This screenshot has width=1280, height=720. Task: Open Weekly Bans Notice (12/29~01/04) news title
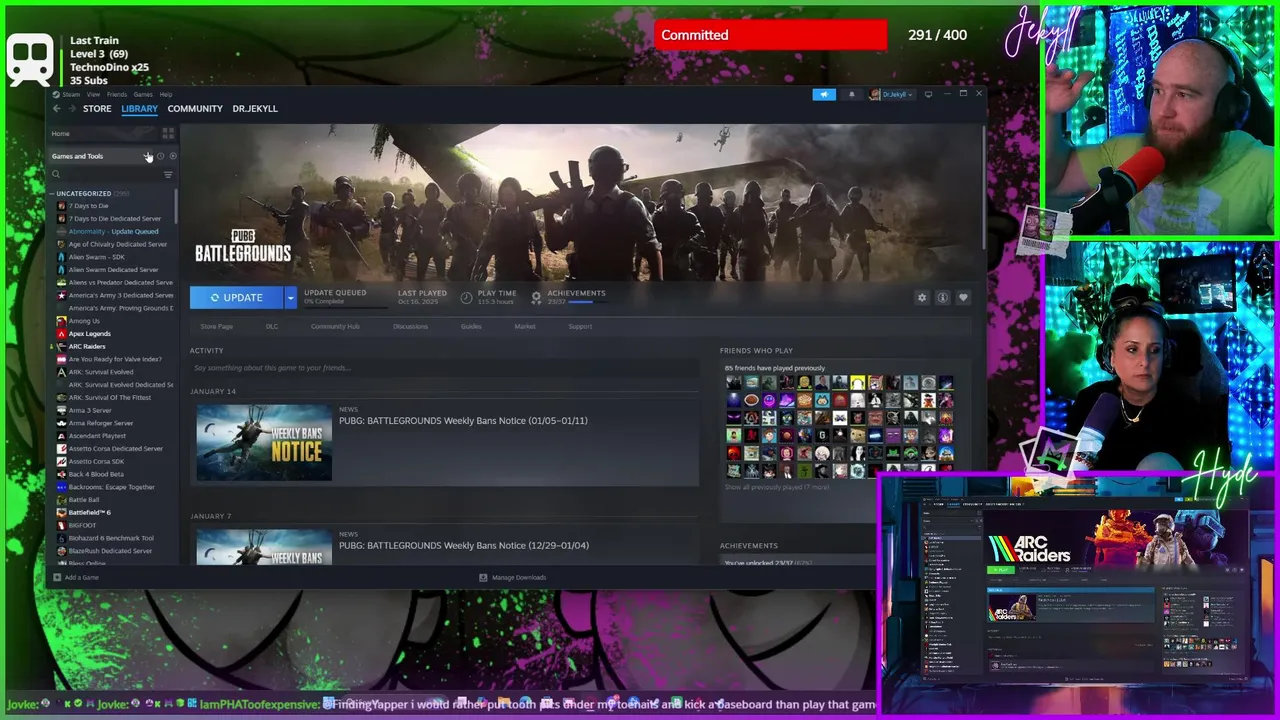[x=464, y=545]
